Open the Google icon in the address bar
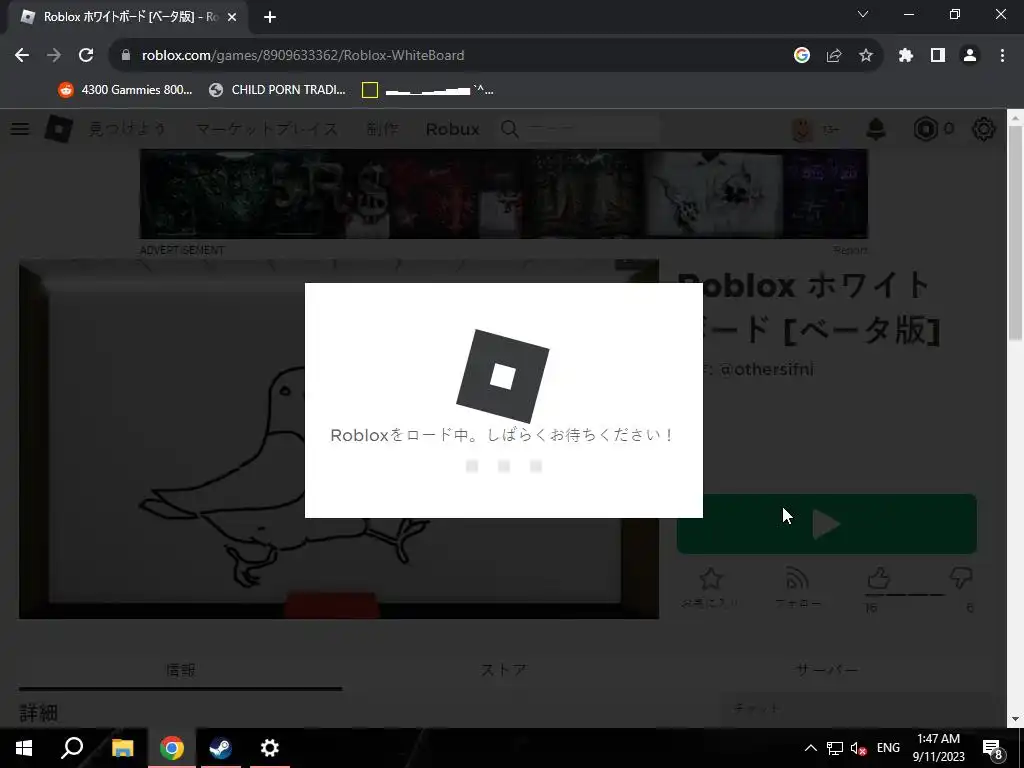This screenshot has width=1024, height=768. coord(802,56)
